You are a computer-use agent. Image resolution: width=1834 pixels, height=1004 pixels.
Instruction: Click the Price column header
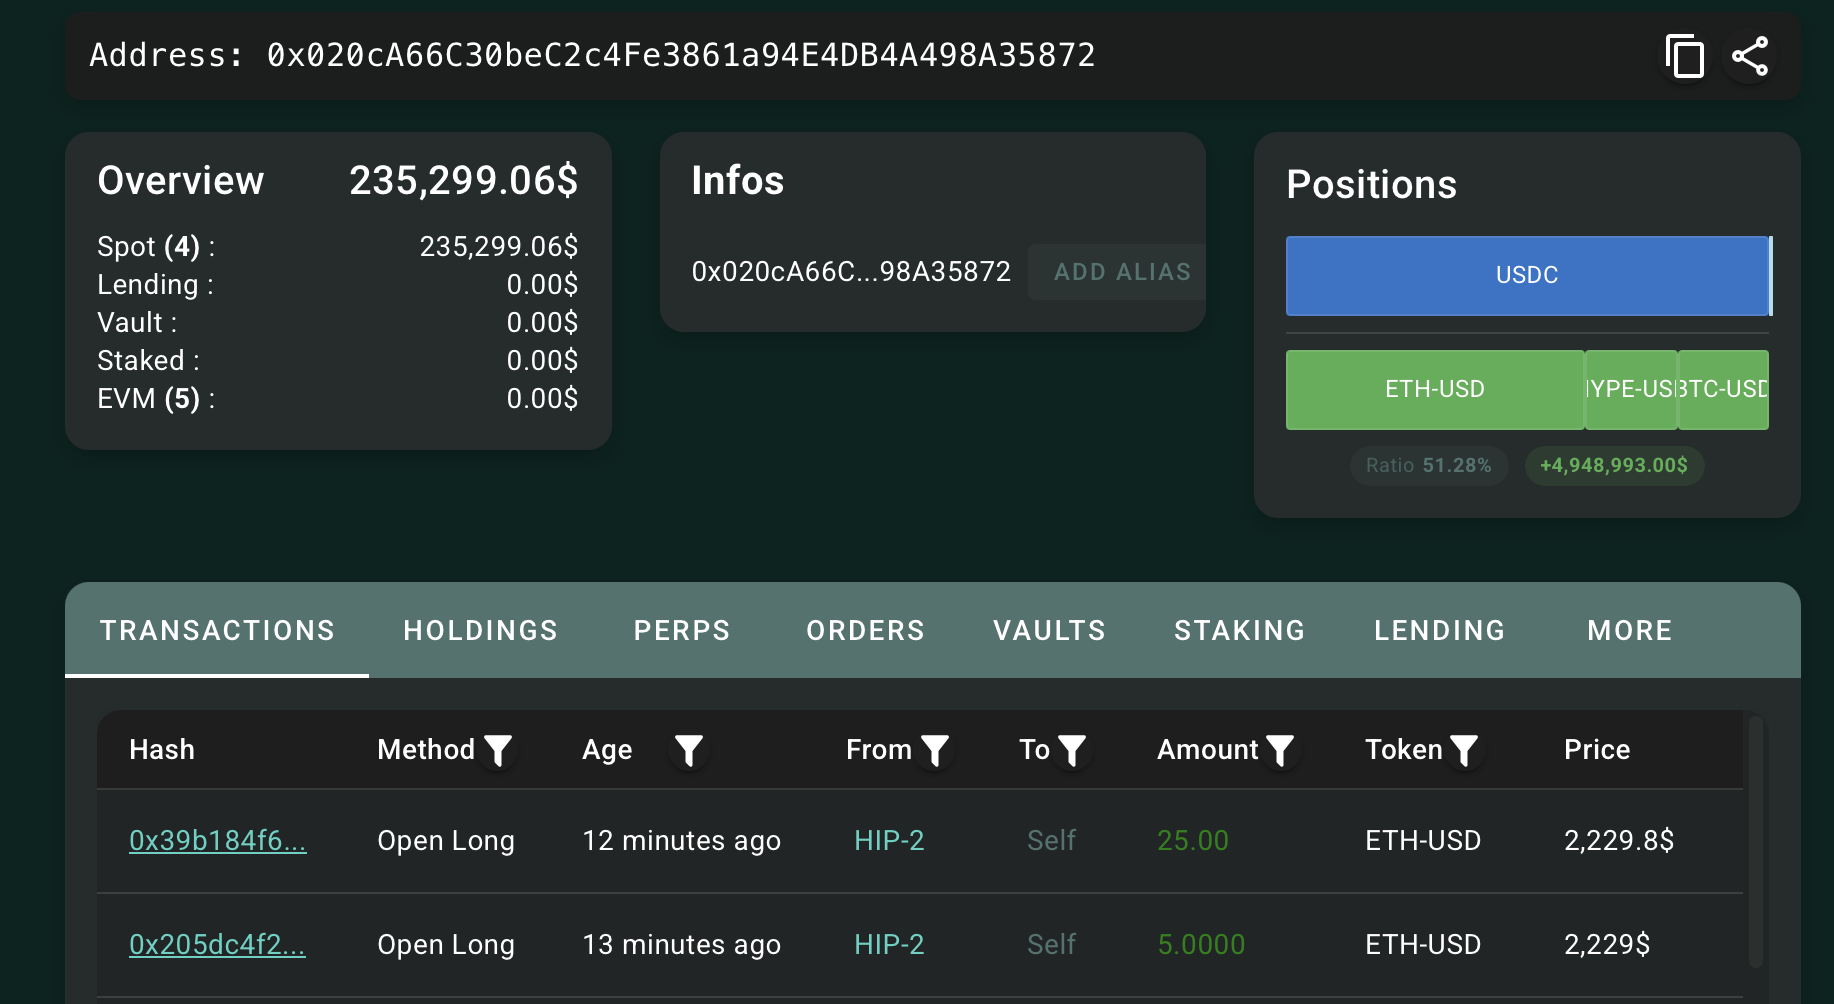[1597, 750]
